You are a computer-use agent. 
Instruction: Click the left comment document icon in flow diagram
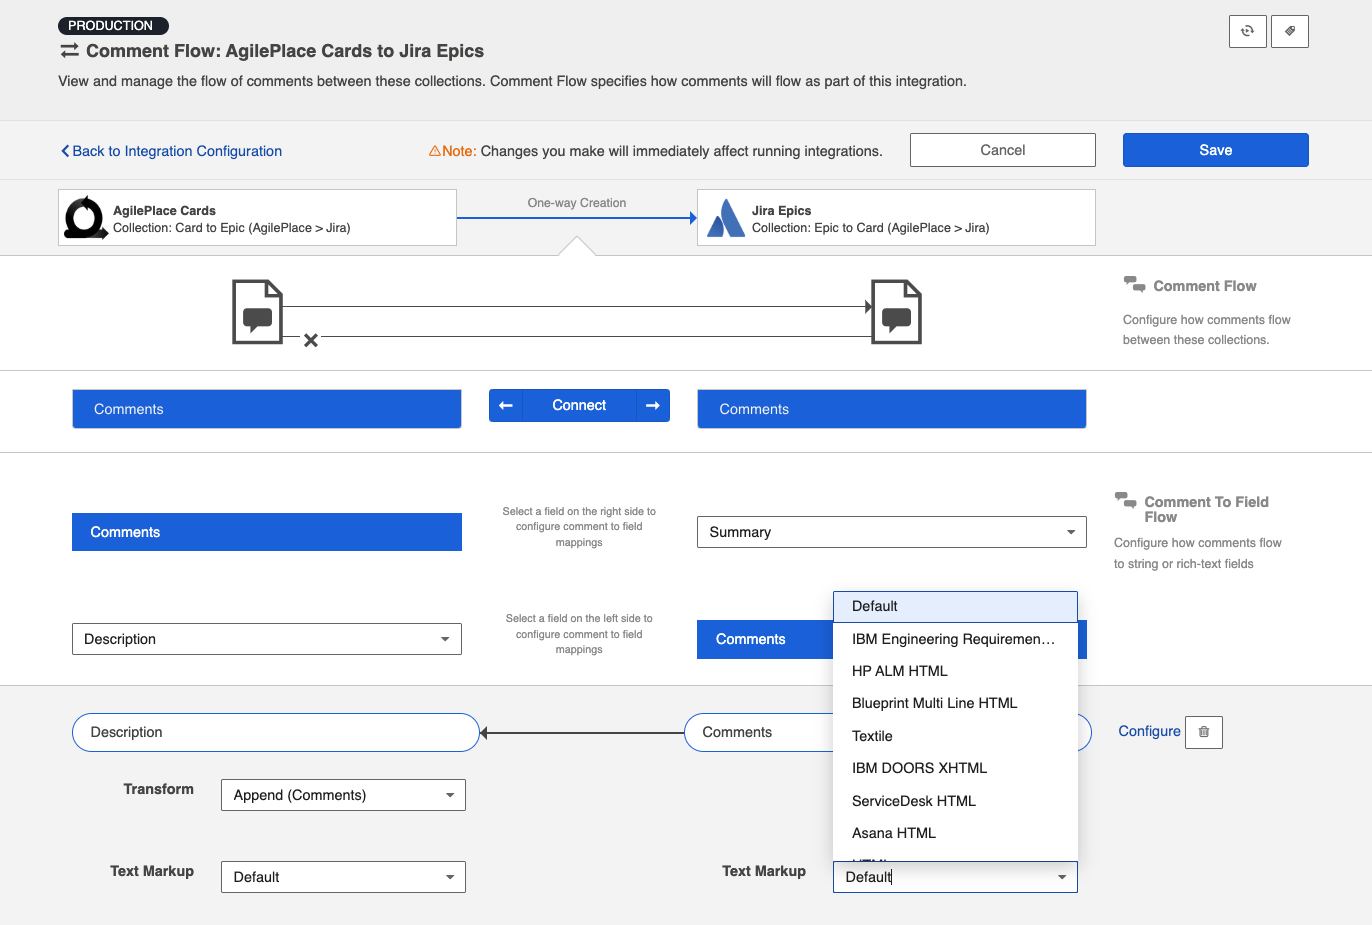(258, 312)
